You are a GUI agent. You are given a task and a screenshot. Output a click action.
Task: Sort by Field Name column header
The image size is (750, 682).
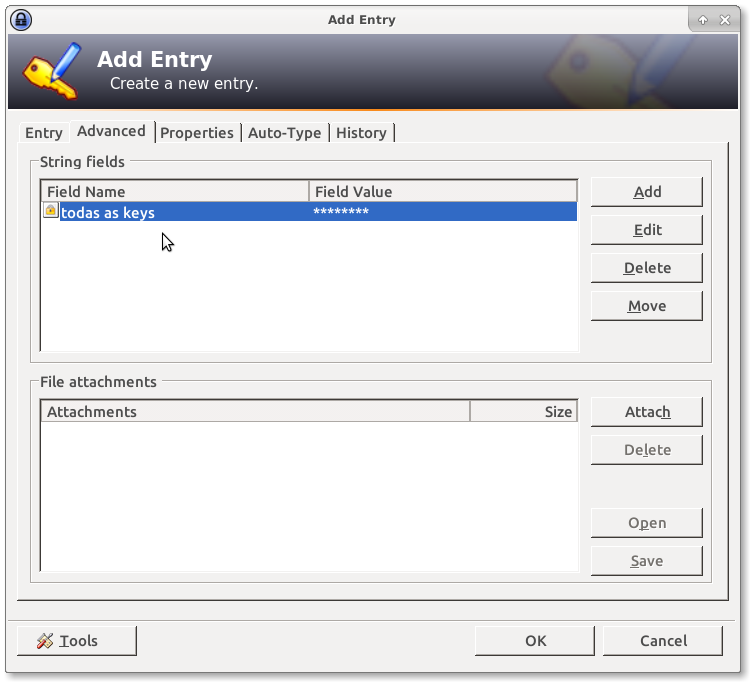click(175, 192)
